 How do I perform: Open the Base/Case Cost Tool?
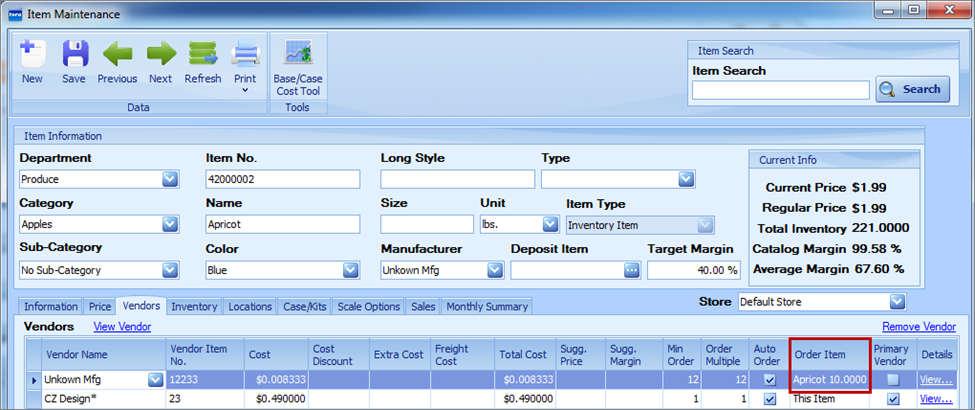(298, 55)
